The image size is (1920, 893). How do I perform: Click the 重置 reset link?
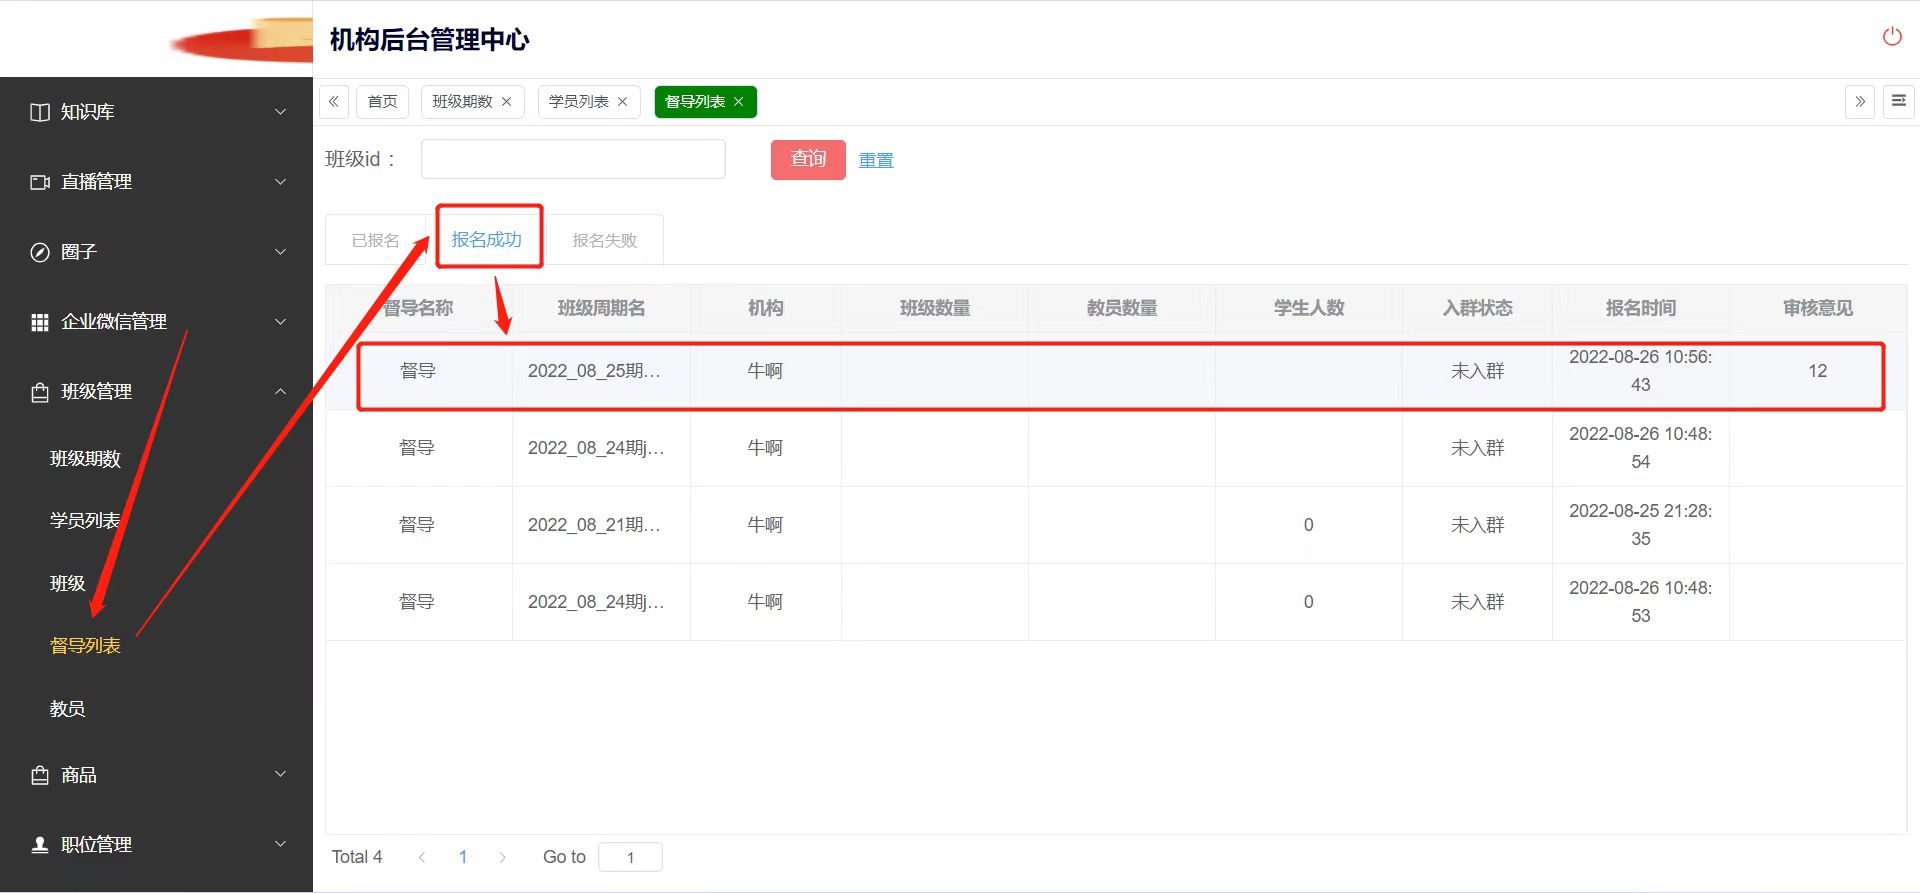[876, 161]
